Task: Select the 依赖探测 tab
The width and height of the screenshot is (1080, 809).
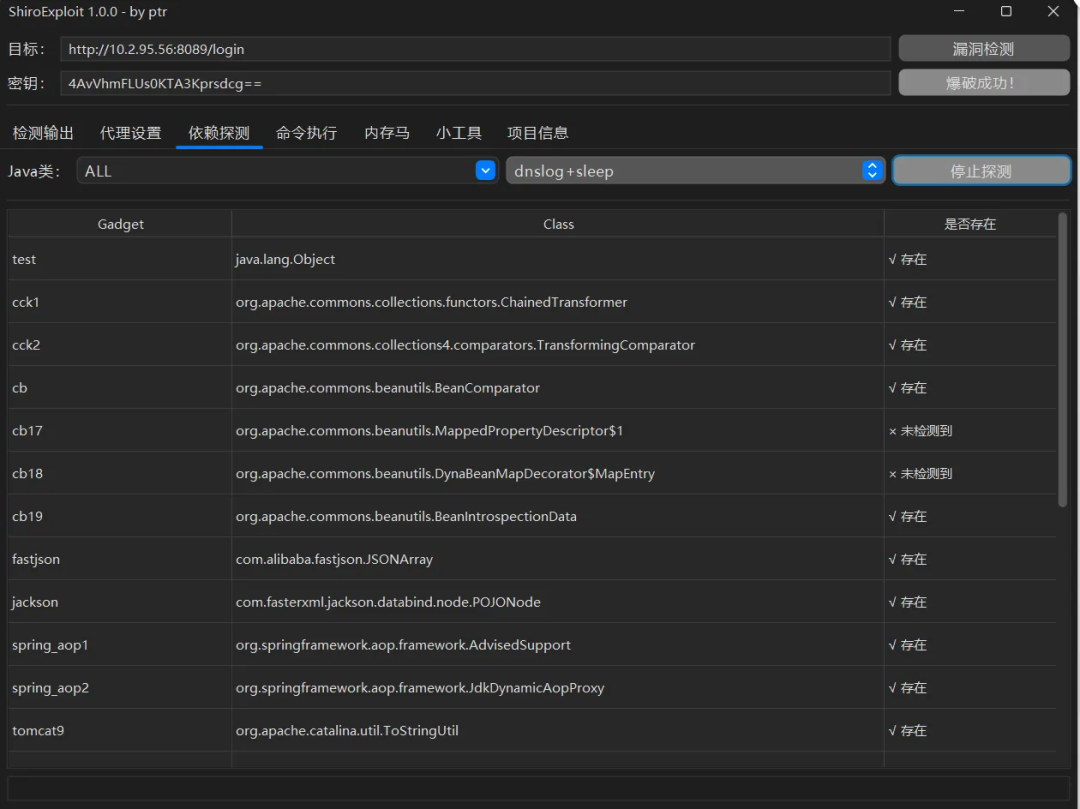Action: (x=219, y=133)
